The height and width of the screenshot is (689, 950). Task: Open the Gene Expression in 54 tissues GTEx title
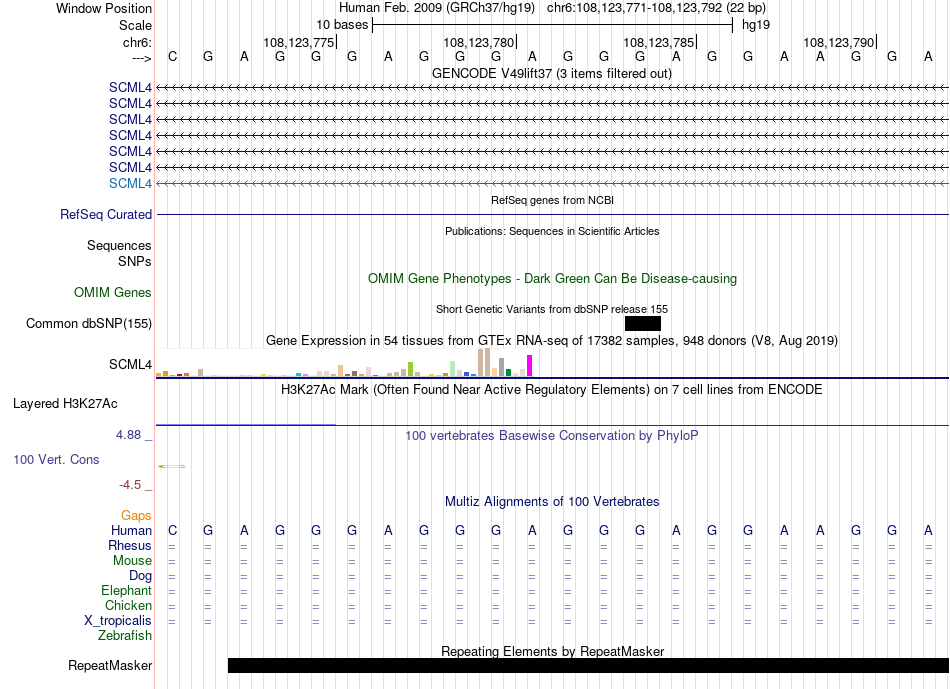[552, 341]
